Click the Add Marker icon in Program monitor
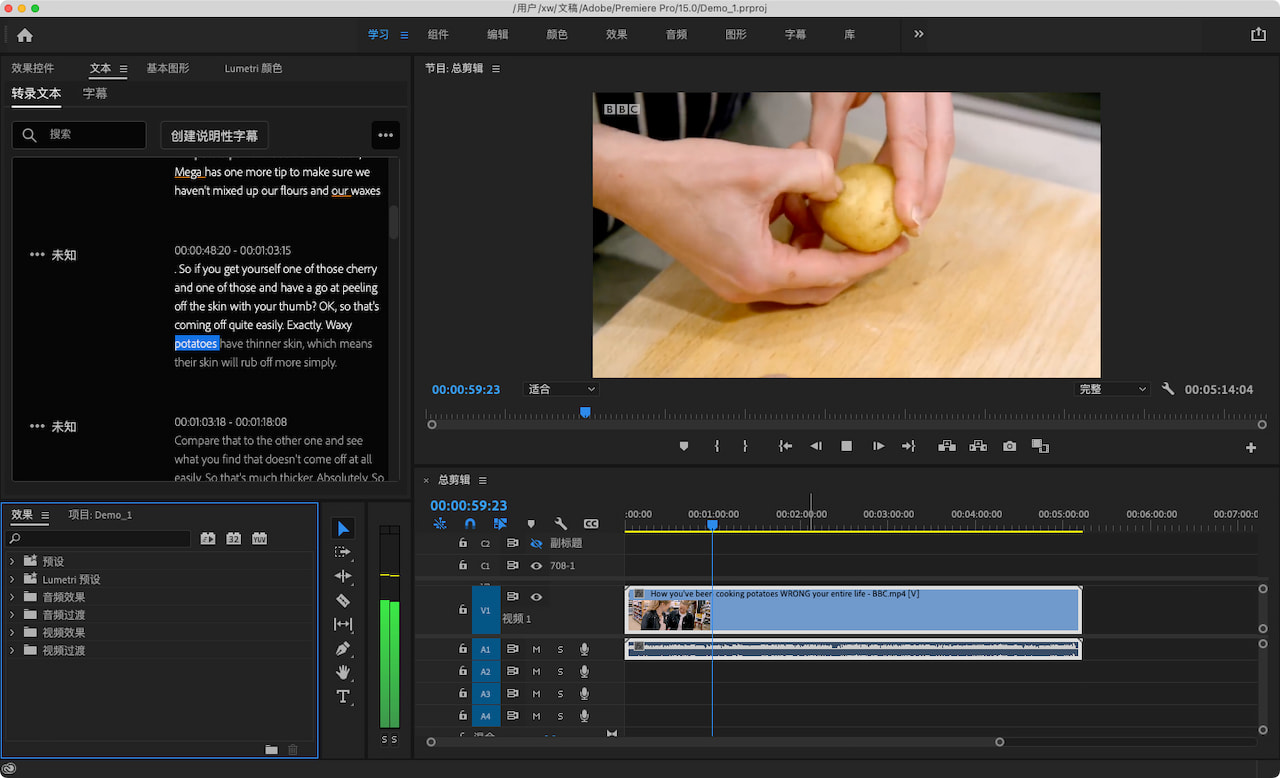 pyautogui.click(x=684, y=446)
